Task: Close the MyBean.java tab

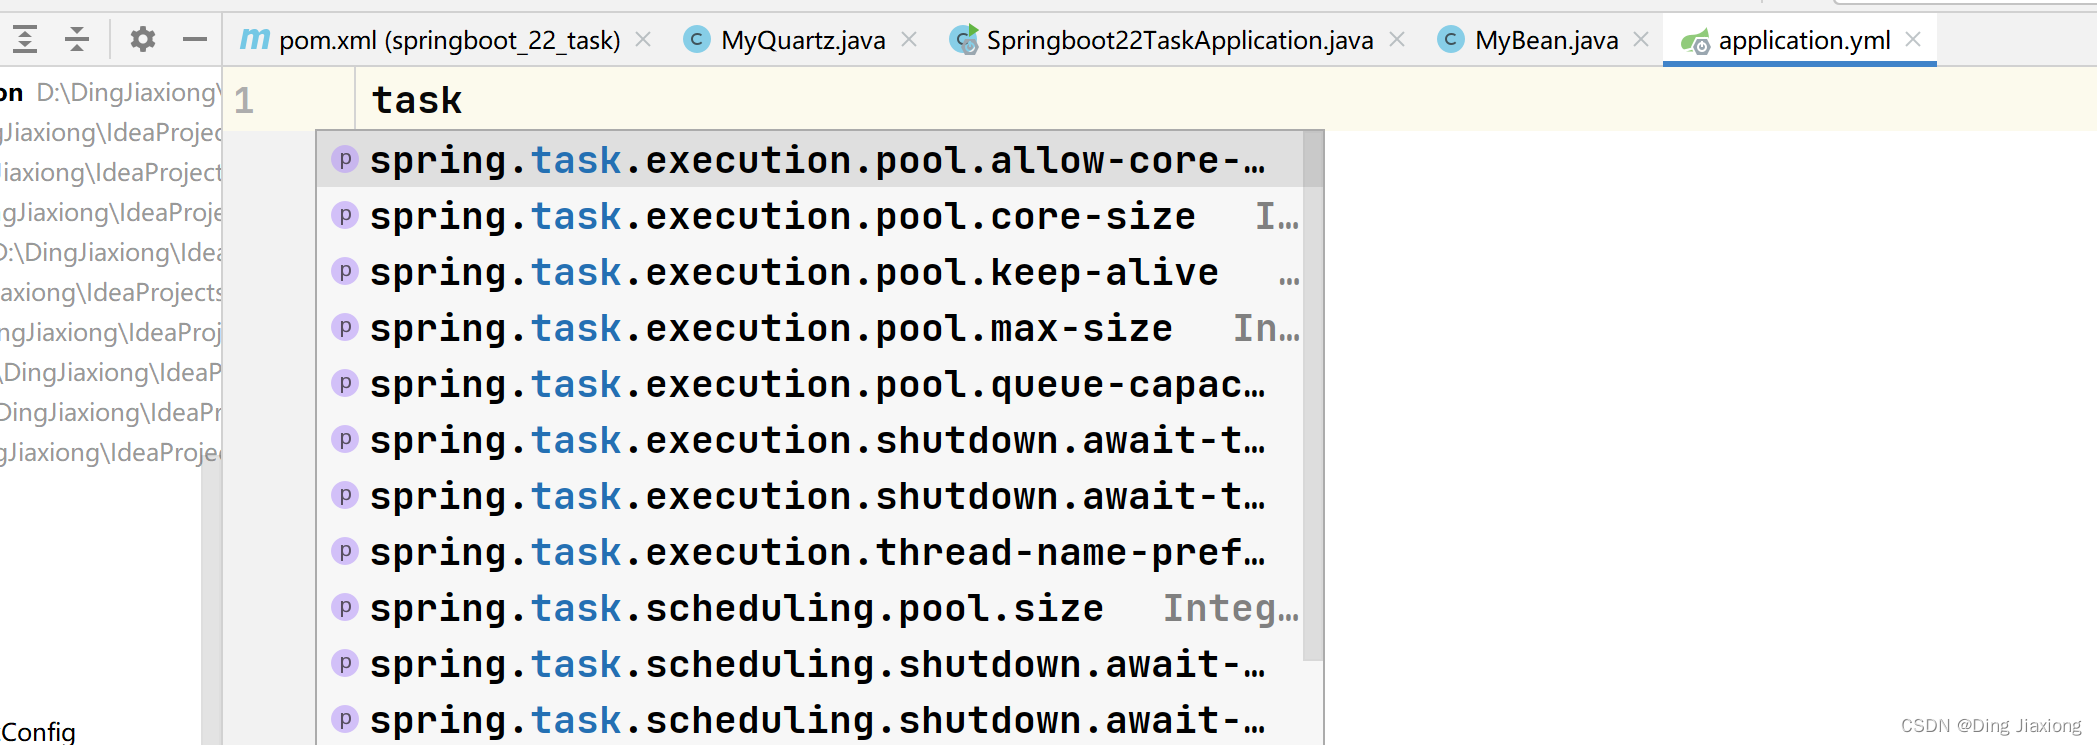Action: pyautogui.click(x=1641, y=39)
